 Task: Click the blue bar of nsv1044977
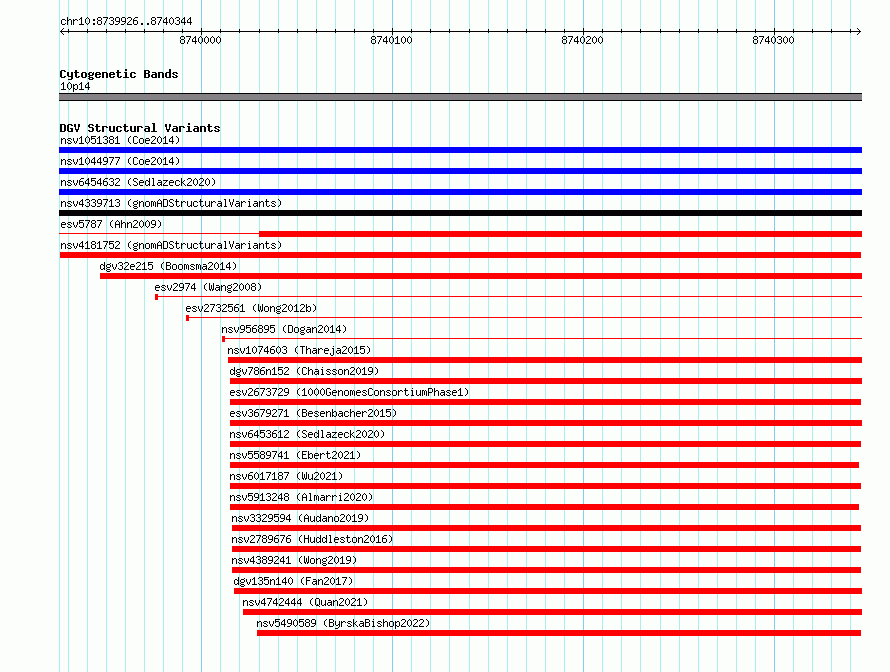point(460,171)
